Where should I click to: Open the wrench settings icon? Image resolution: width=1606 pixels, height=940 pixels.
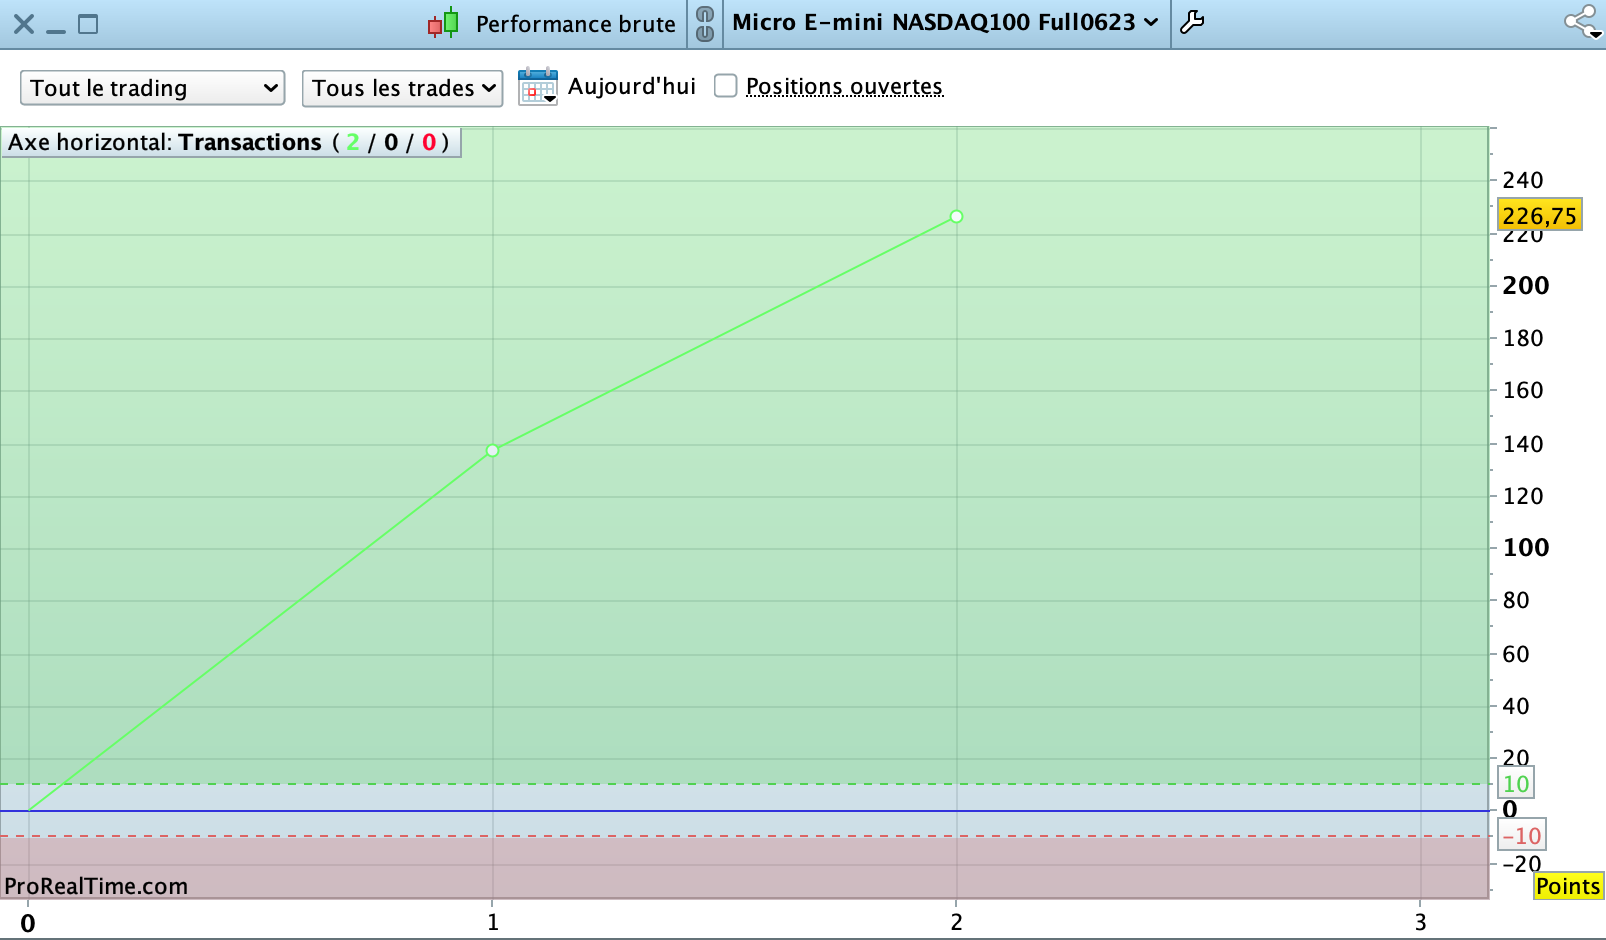pos(1192,22)
